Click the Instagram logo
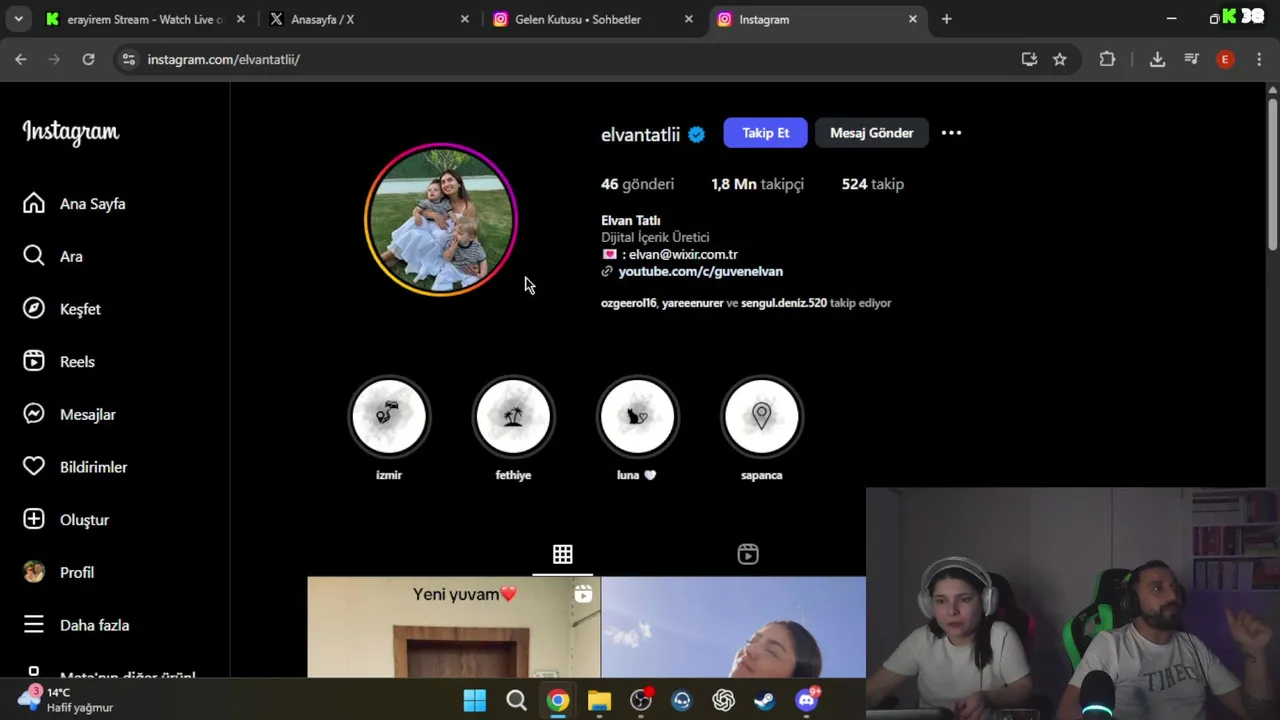This screenshot has height=720, width=1280. click(x=71, y=132)
